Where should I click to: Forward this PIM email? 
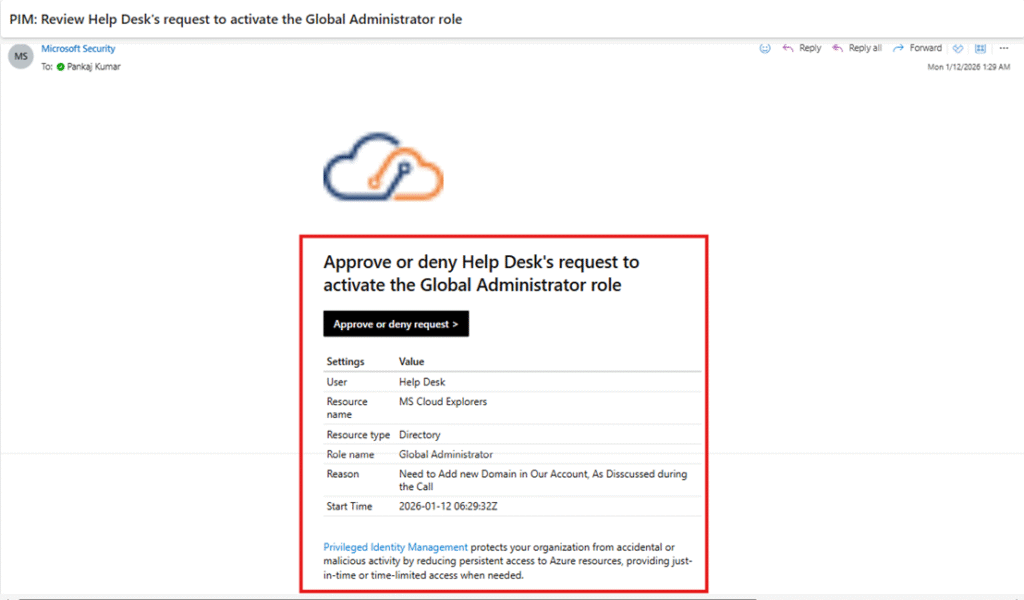(x=917, y=48)
